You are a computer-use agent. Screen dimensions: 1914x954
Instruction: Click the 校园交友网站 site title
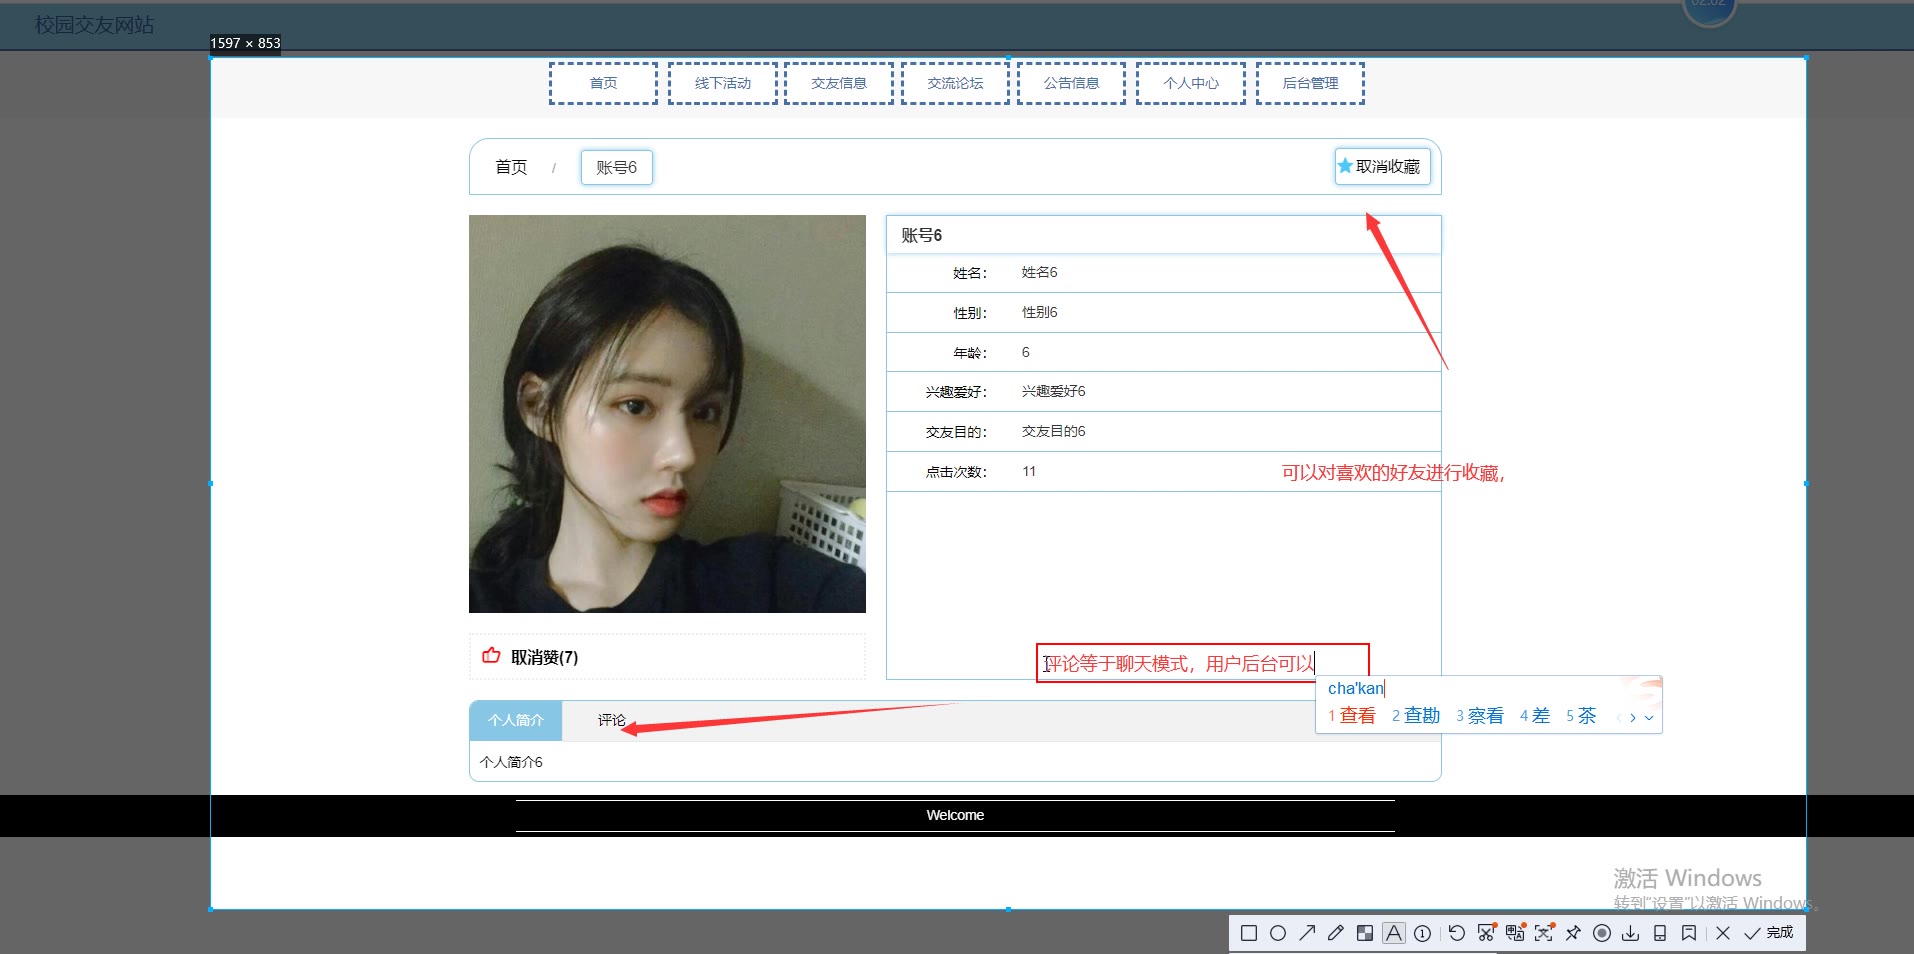click(x=94, y=25)
